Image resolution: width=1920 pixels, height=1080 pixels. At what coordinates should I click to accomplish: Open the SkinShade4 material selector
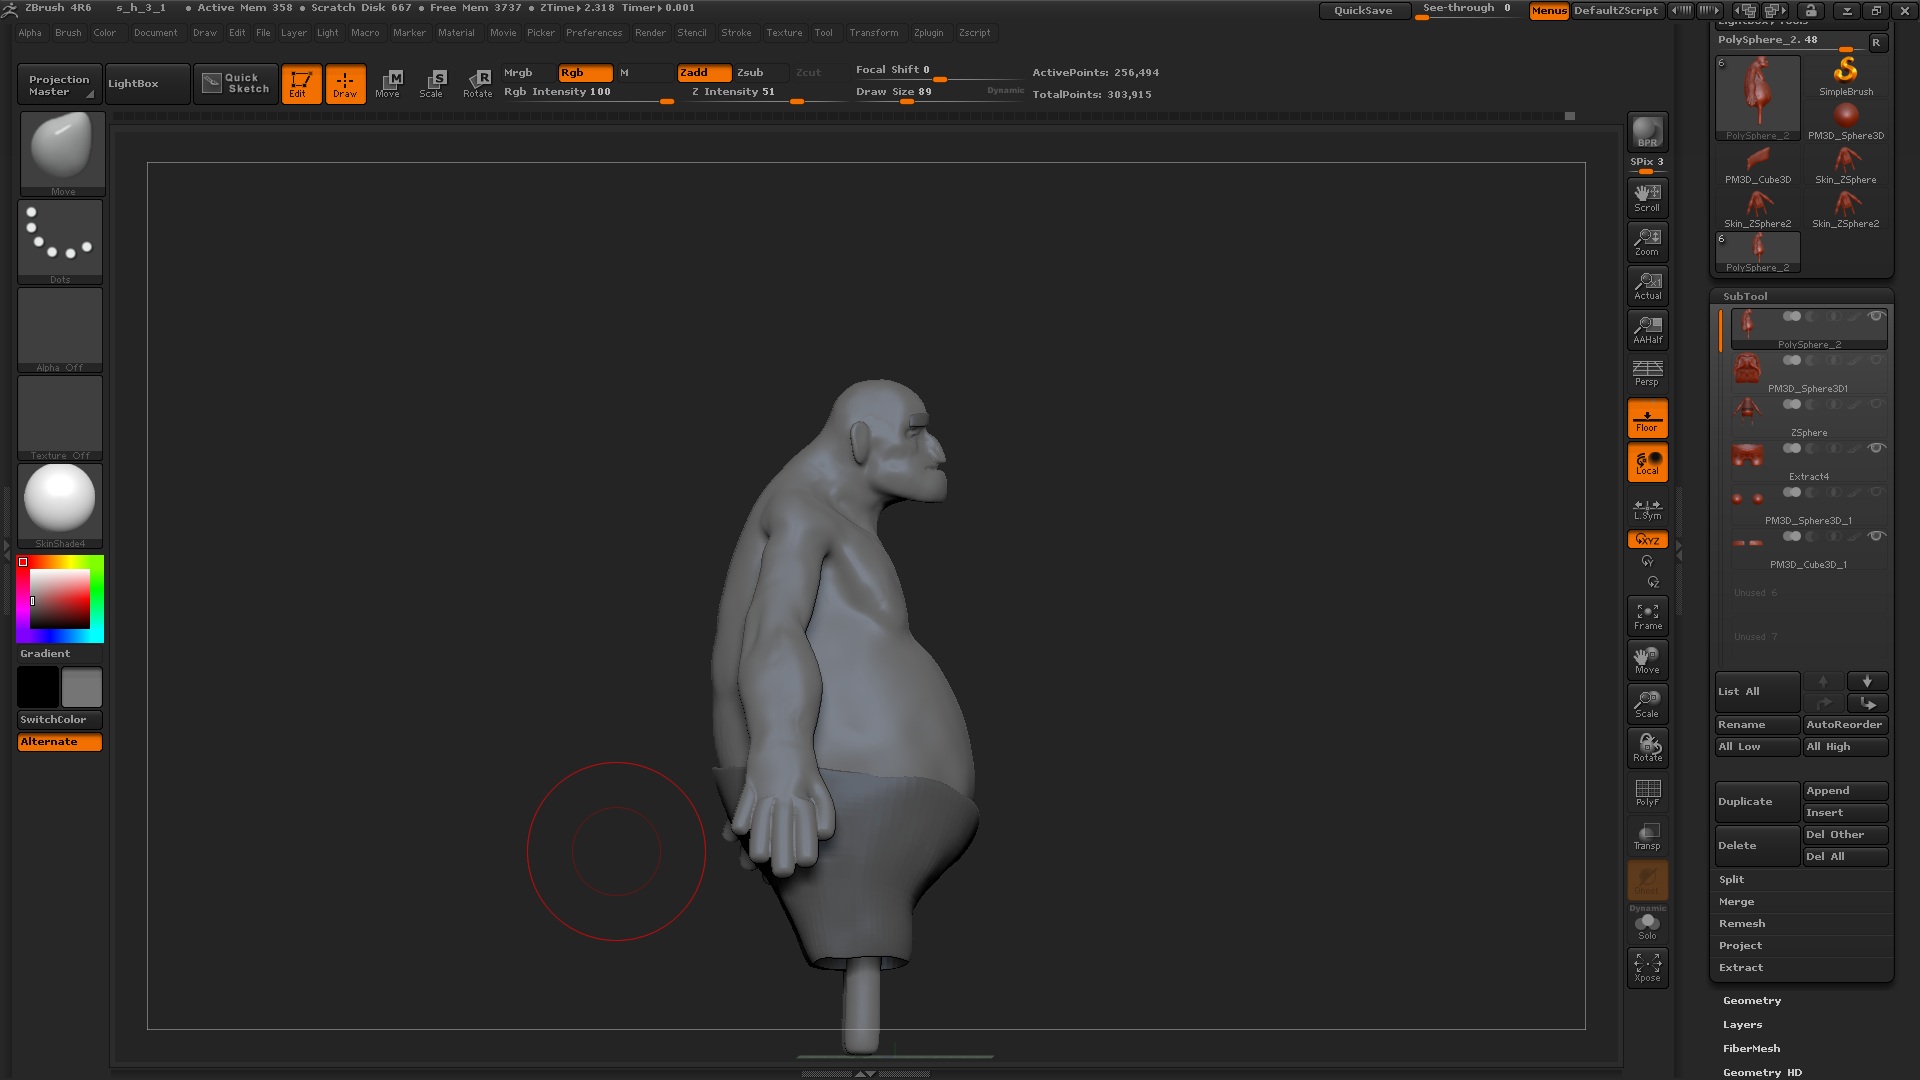tap(60, 505)
